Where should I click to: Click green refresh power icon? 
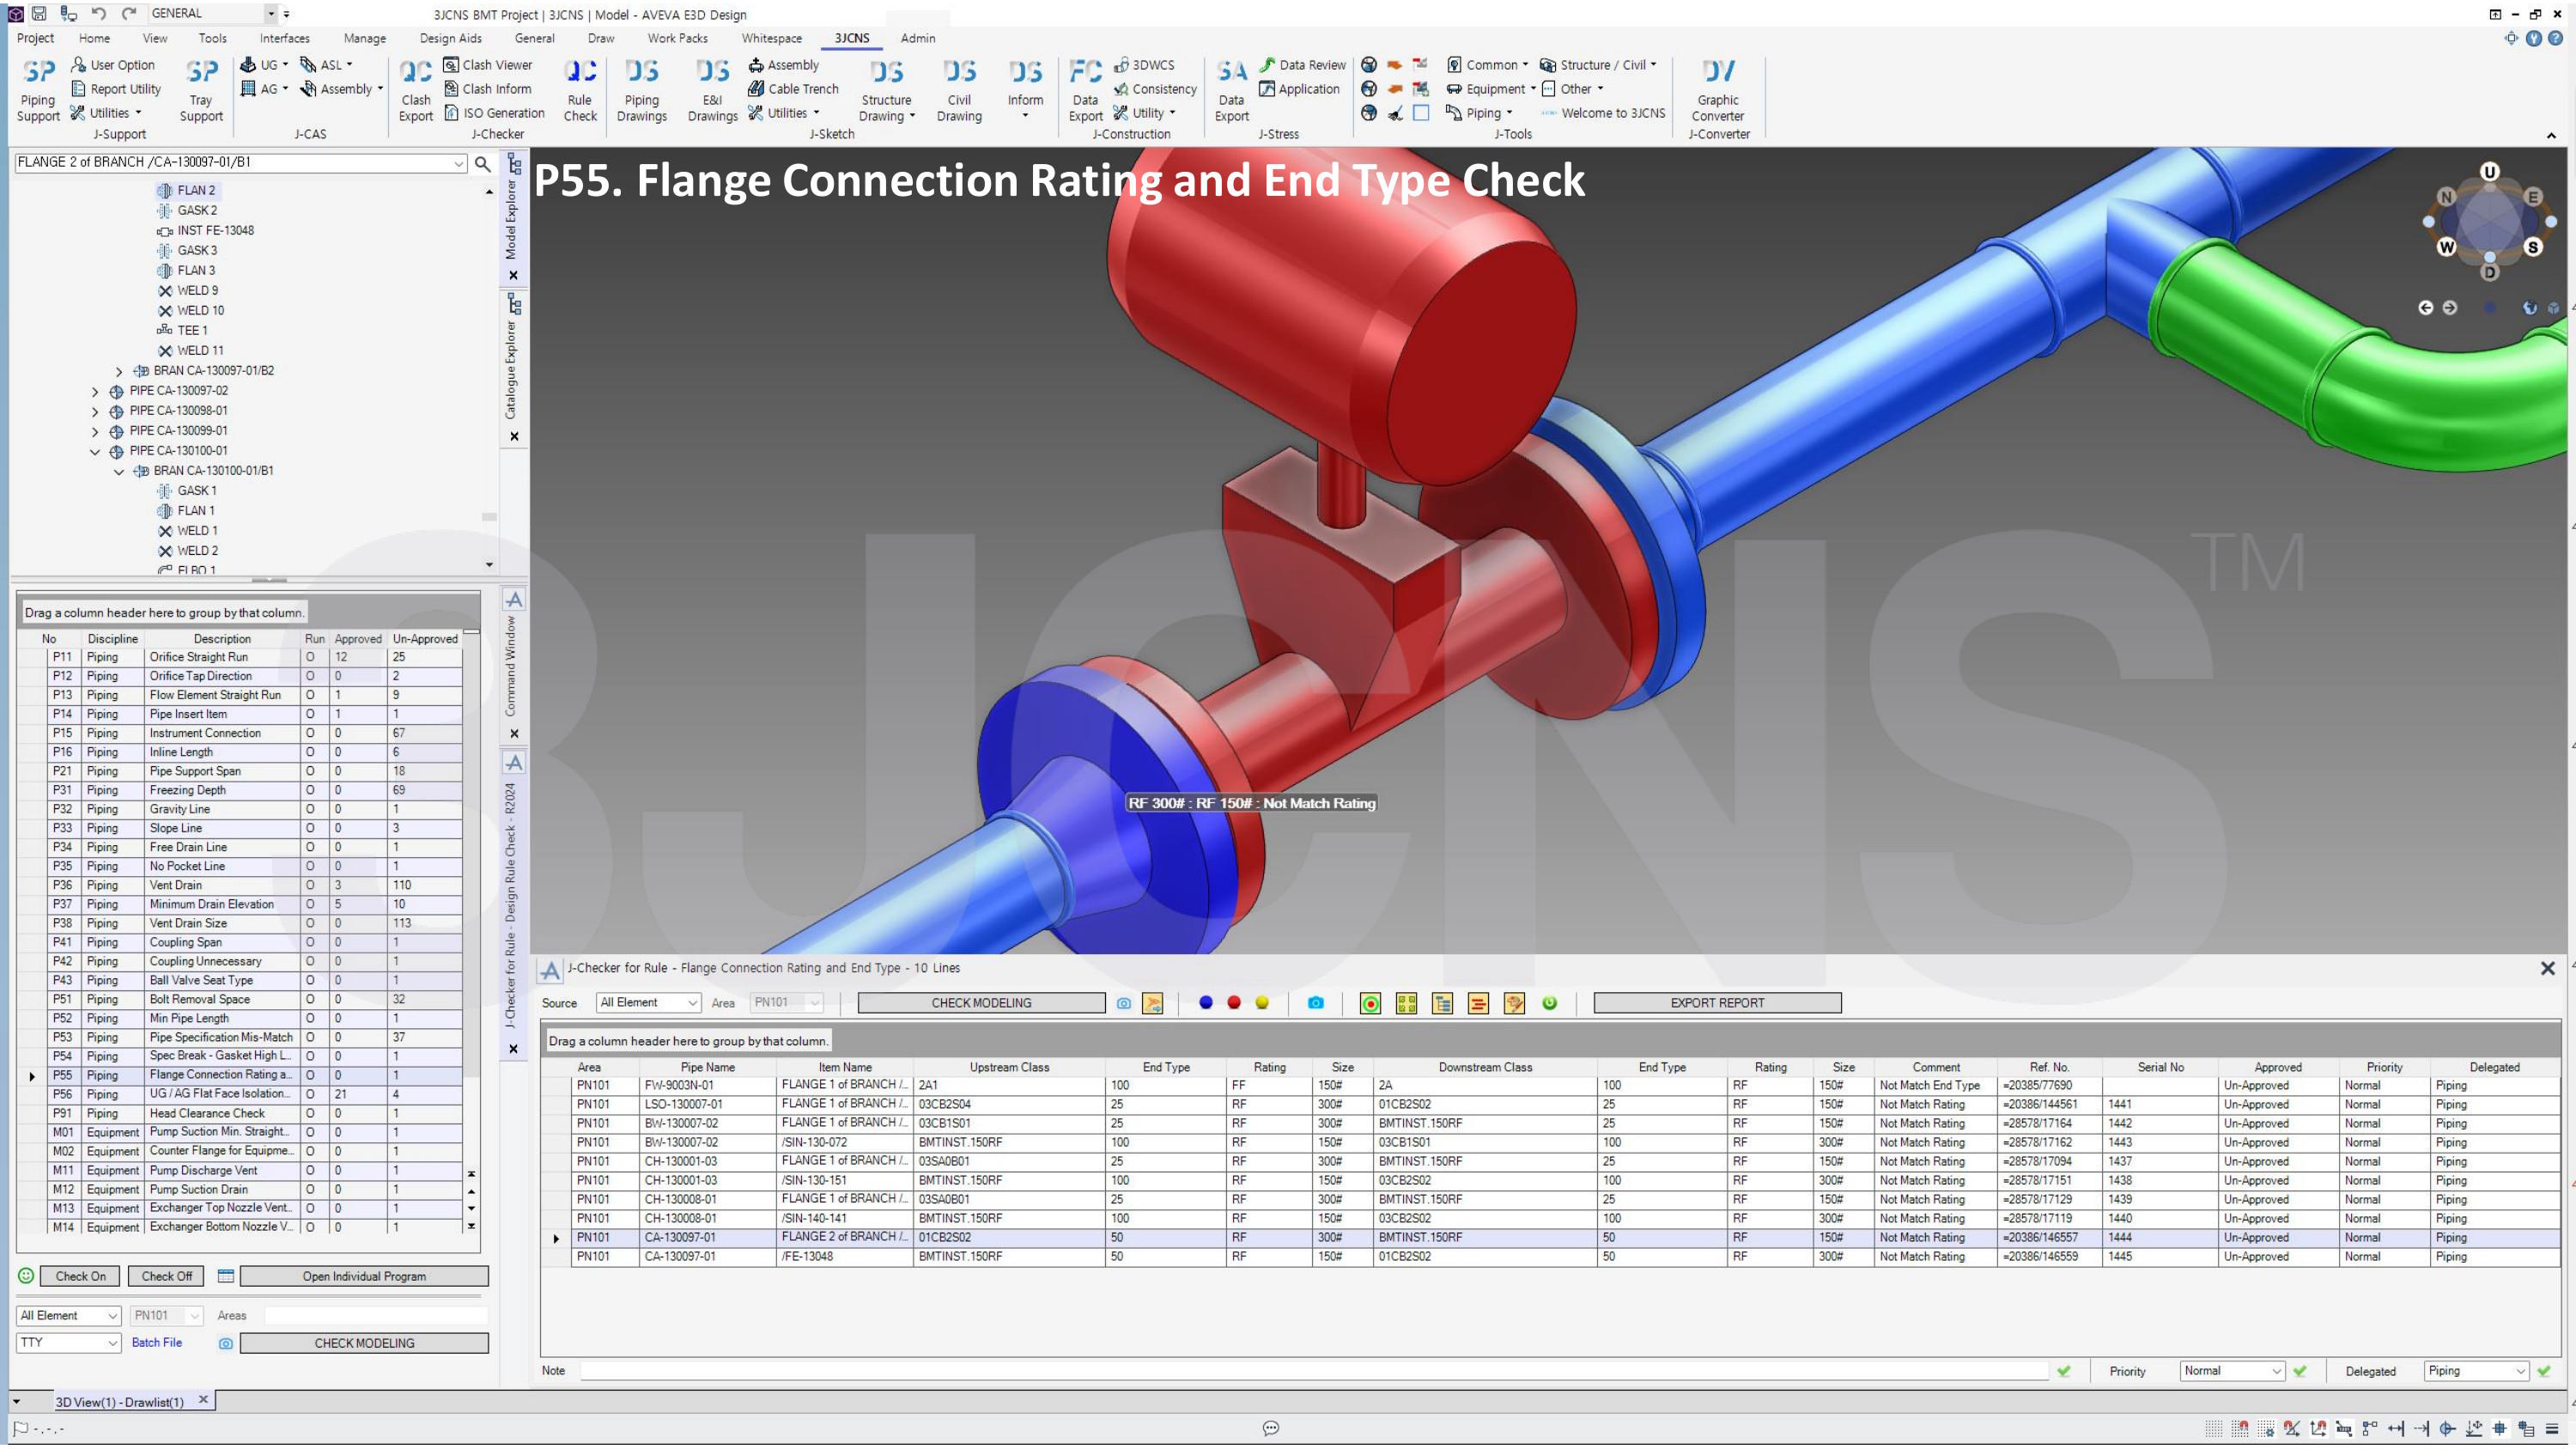[1550, 1003]
